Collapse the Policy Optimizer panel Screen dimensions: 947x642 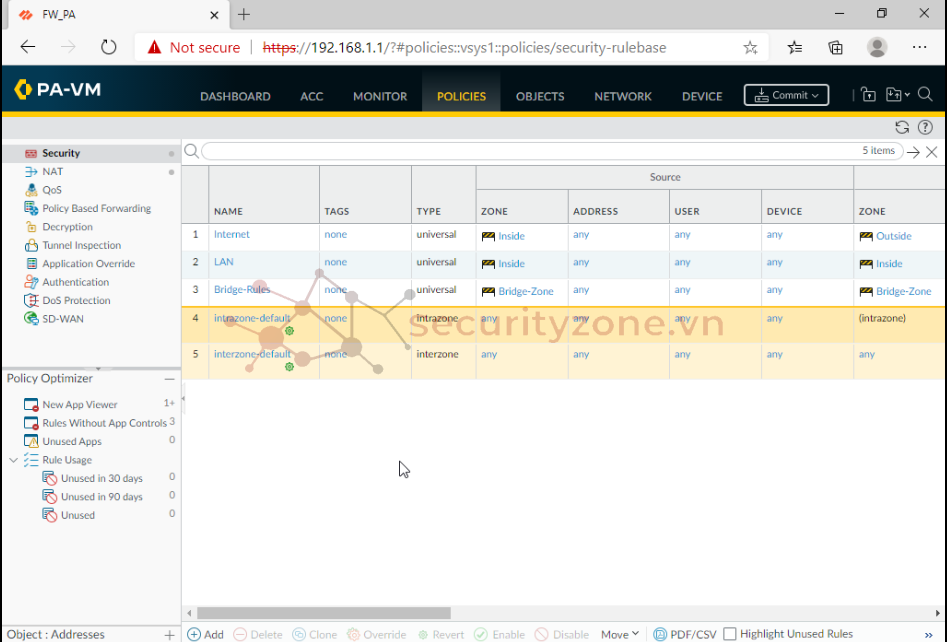coord(170,379)
